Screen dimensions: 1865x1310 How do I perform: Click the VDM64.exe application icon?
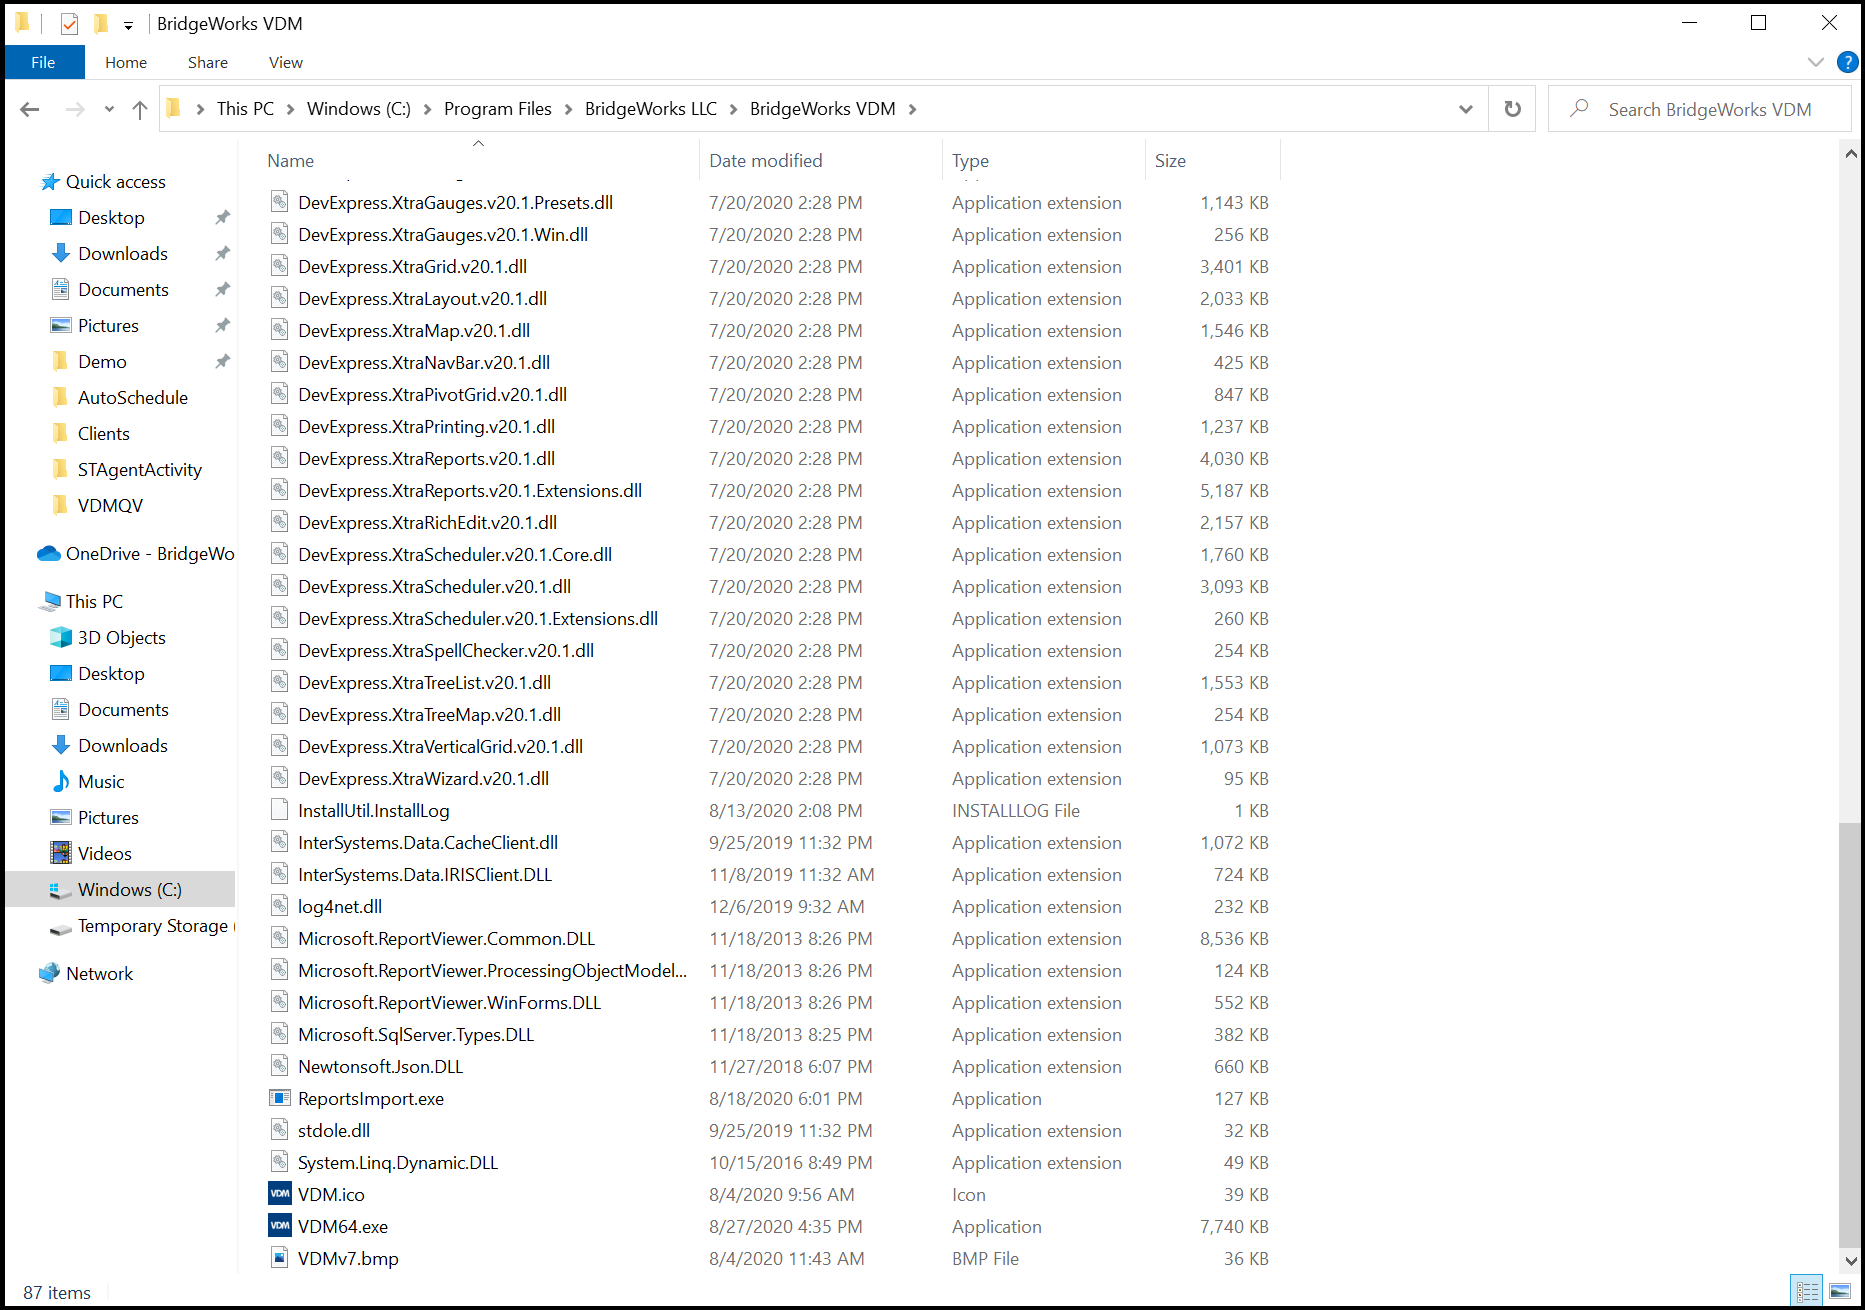point(280,1226)
